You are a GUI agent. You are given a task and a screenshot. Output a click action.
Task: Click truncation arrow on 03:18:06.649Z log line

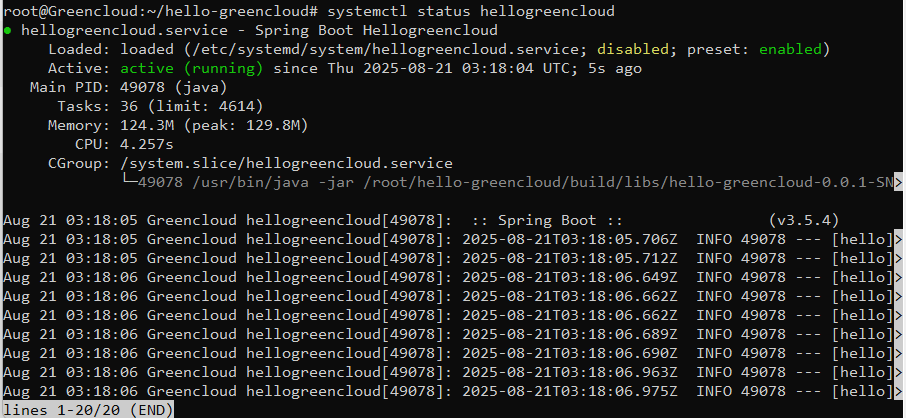897,278
